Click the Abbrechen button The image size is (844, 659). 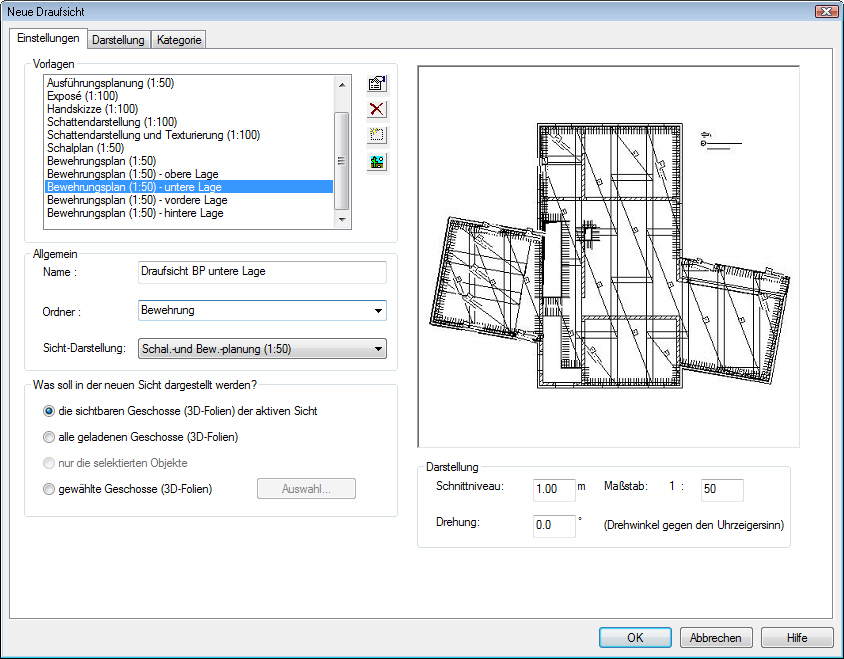[x=716, y=637]
